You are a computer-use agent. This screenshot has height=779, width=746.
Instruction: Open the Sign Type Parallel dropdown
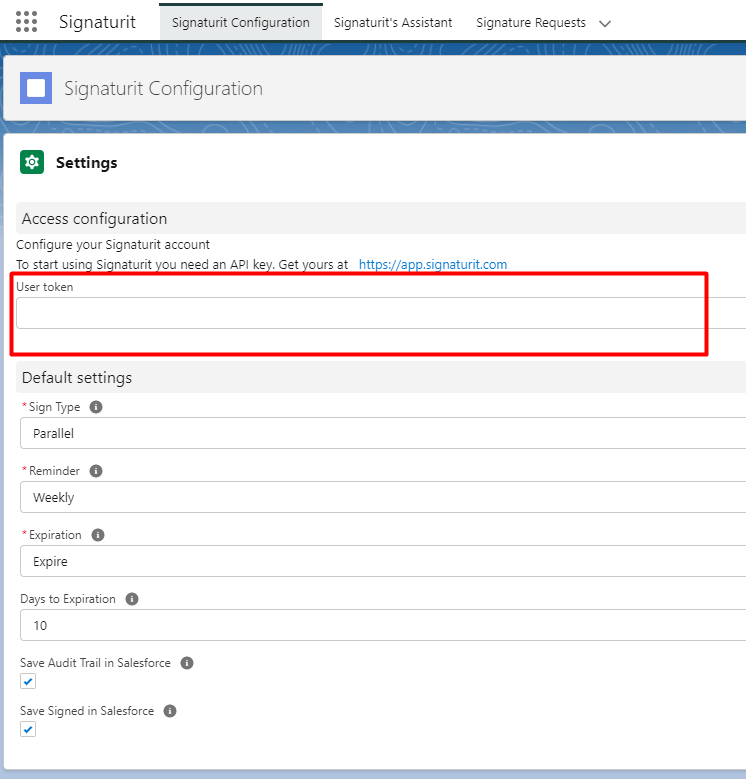(383, 433)
